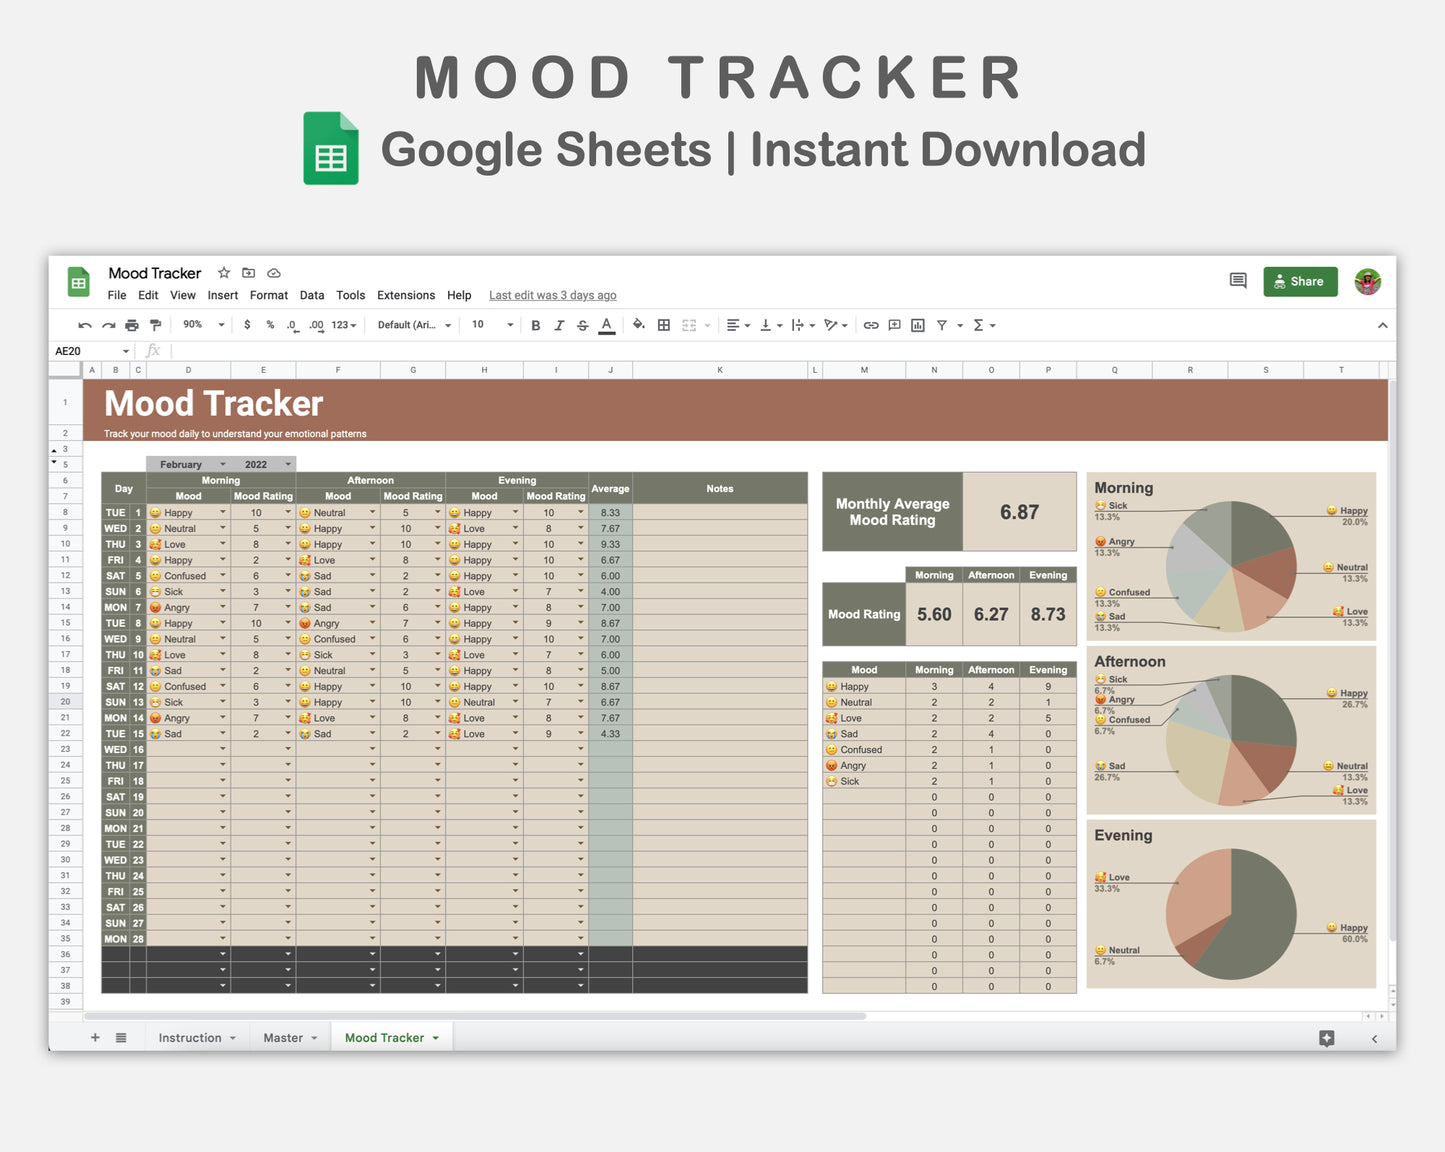Toggle bold formatting
The width and height of the screenshot is (1445, 1152).
[535, 324]
